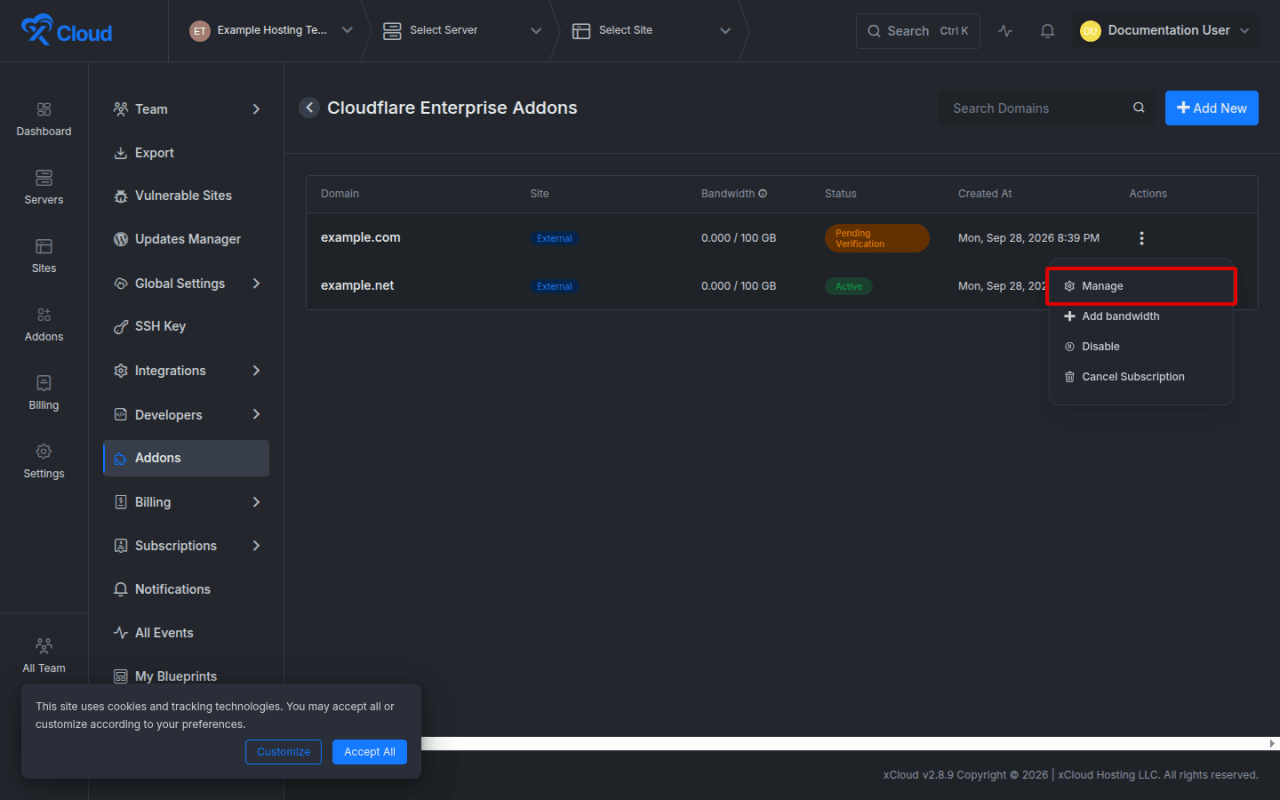
Task: Click the magnifier icon in Search Domains
Action: [1138, 108]
